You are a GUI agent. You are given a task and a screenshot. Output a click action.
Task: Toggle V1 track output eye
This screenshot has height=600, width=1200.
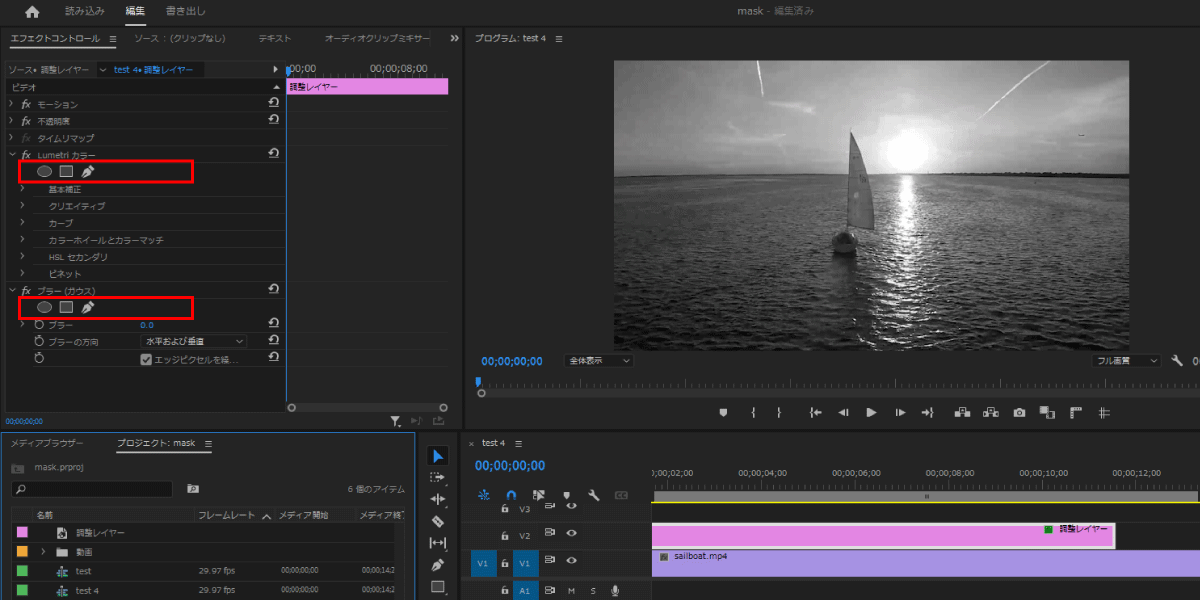point(572,560)
